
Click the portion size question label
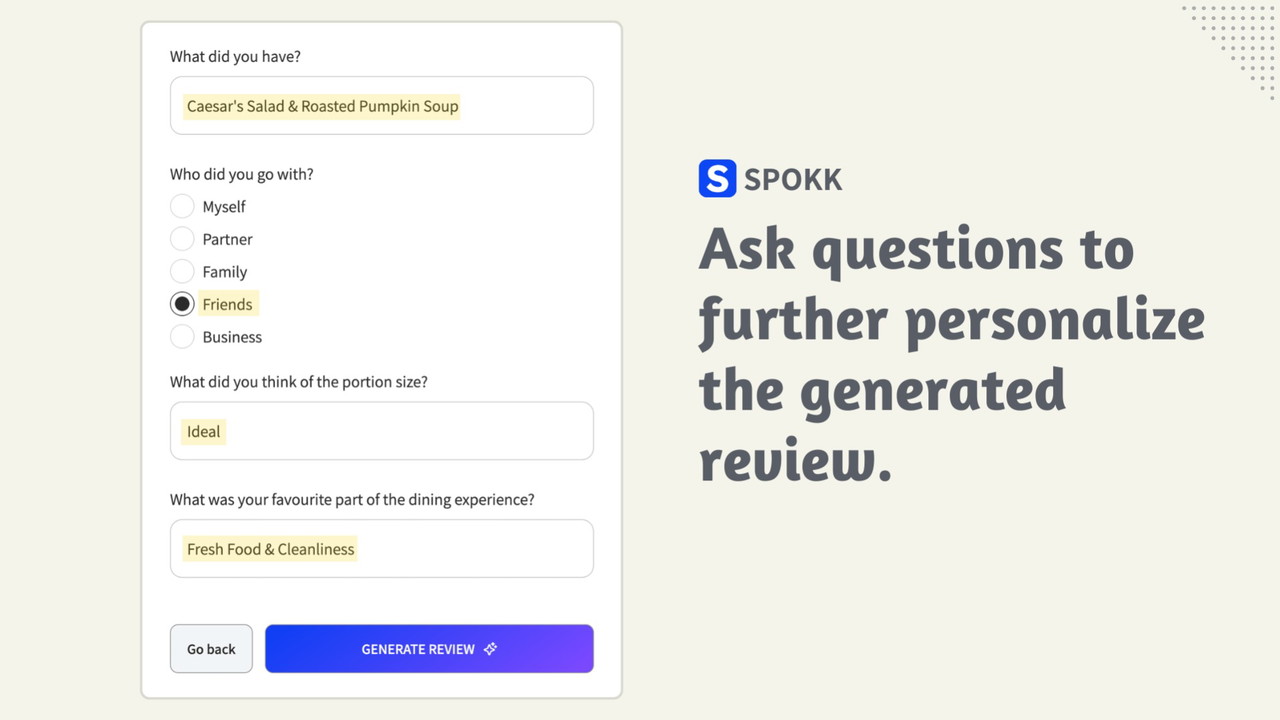click(x=298, y=382)
